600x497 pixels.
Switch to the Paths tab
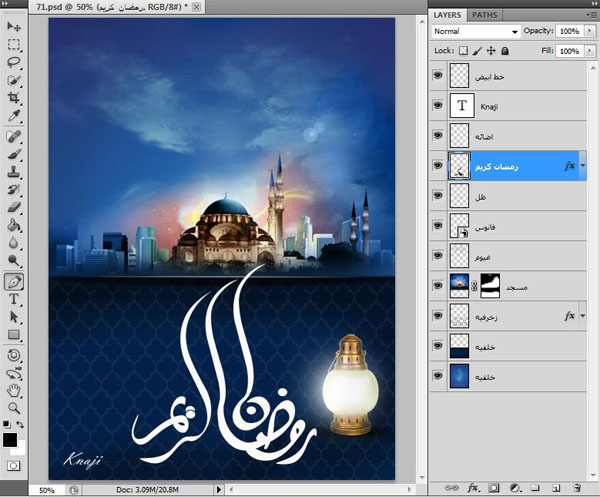click(x=484, y=15)
